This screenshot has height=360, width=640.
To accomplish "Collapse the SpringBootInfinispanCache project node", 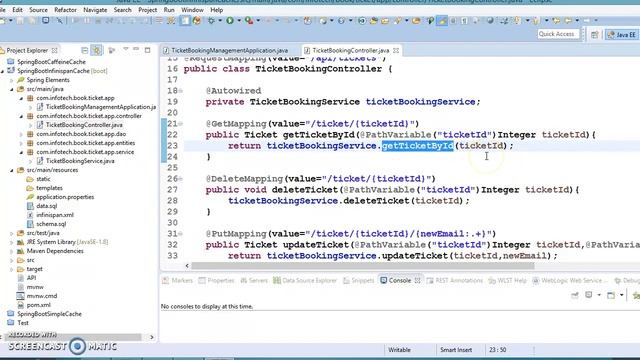I will click(3, 71).
